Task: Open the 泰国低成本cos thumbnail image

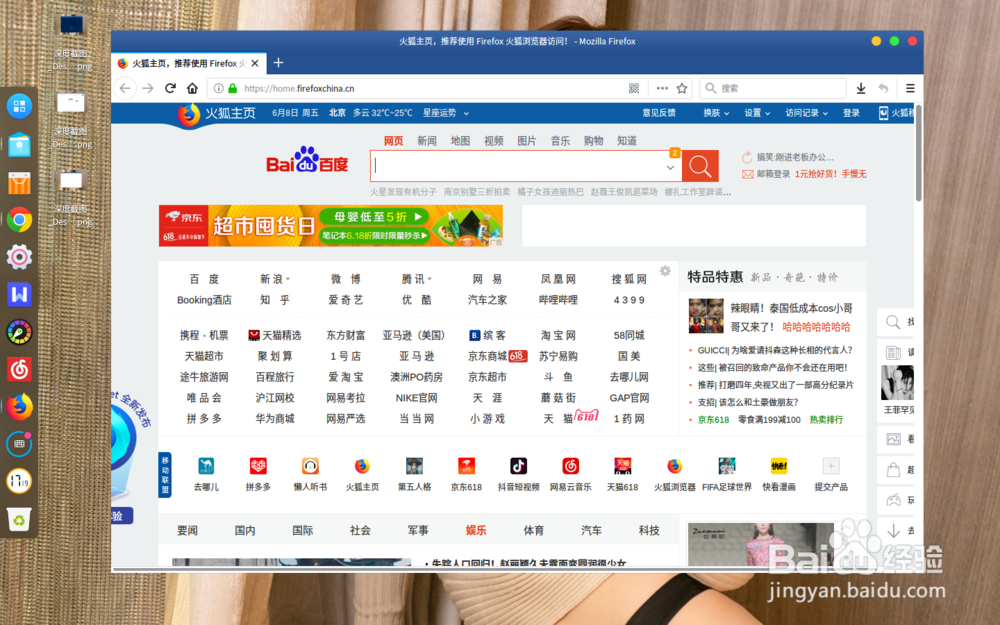Action: (x=706, y=316)
